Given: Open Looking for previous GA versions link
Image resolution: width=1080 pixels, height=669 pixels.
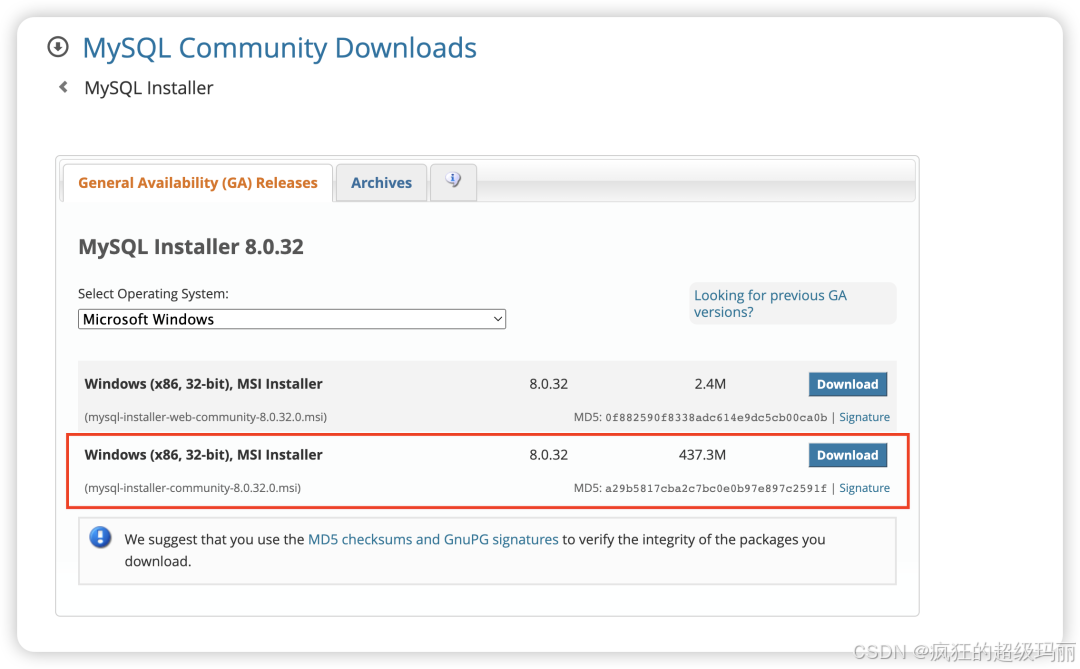Looking at the screenshot, I should tap(770, 303).
